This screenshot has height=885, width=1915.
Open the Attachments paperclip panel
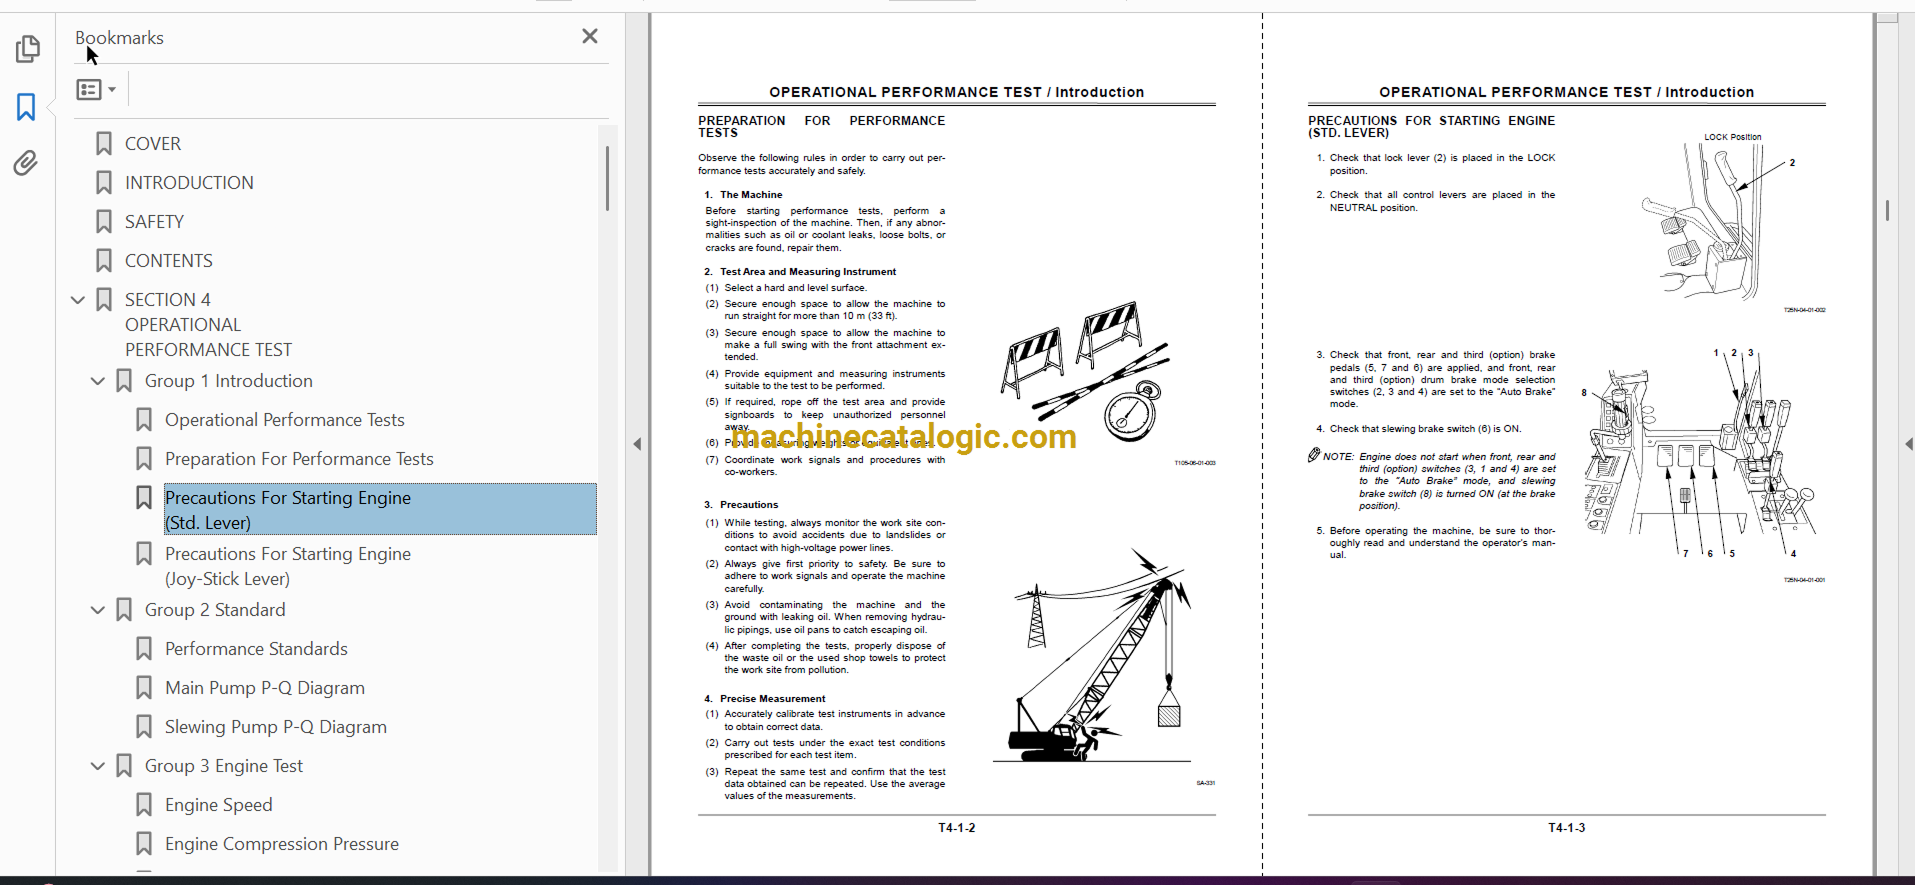(26, 163)
